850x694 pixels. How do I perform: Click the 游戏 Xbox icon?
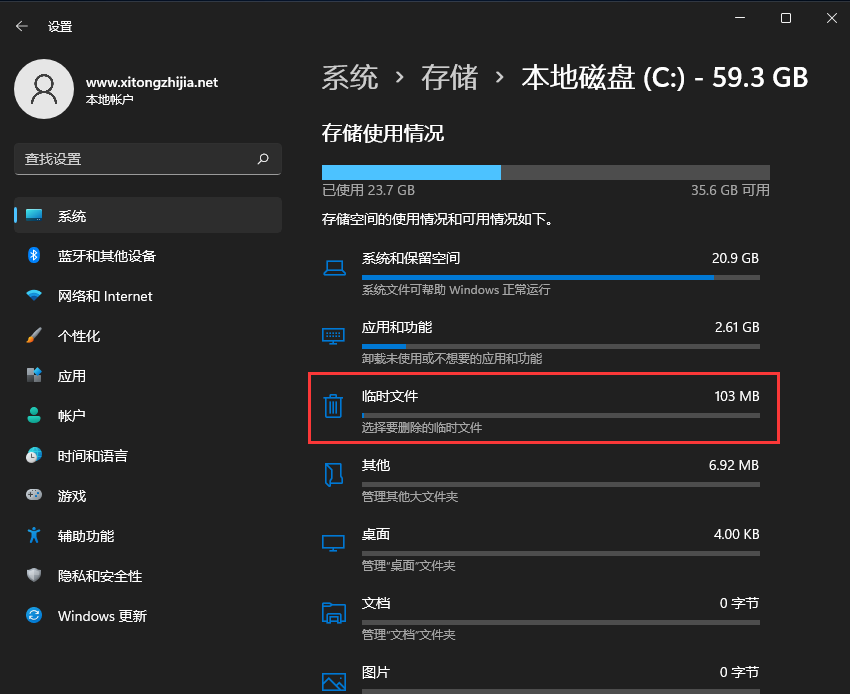pyautogui.click(x=33, y=496)
